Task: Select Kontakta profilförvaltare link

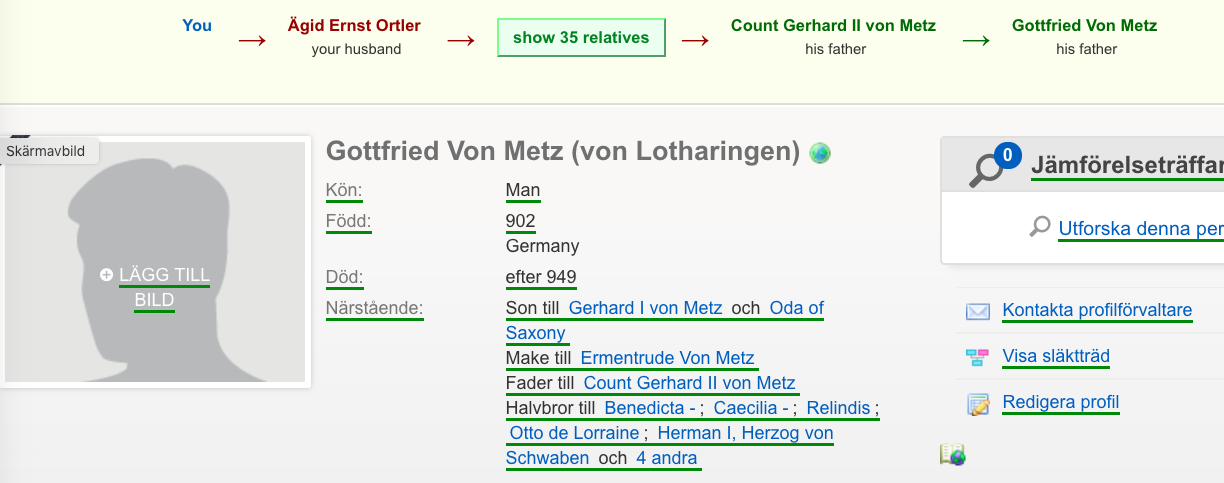Action: [1097, 310]
